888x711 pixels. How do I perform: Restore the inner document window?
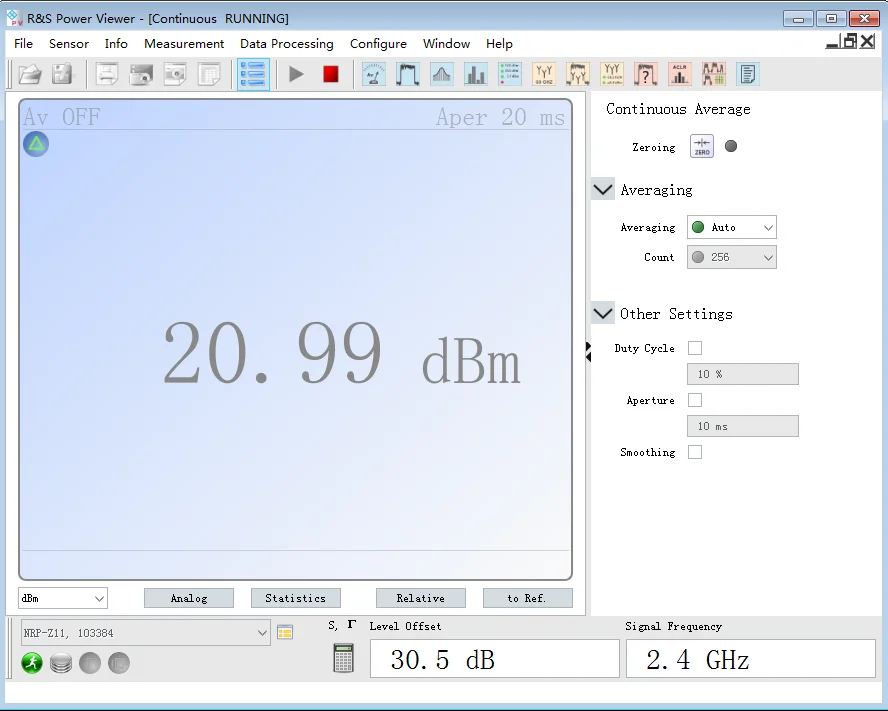click(850, 41)
